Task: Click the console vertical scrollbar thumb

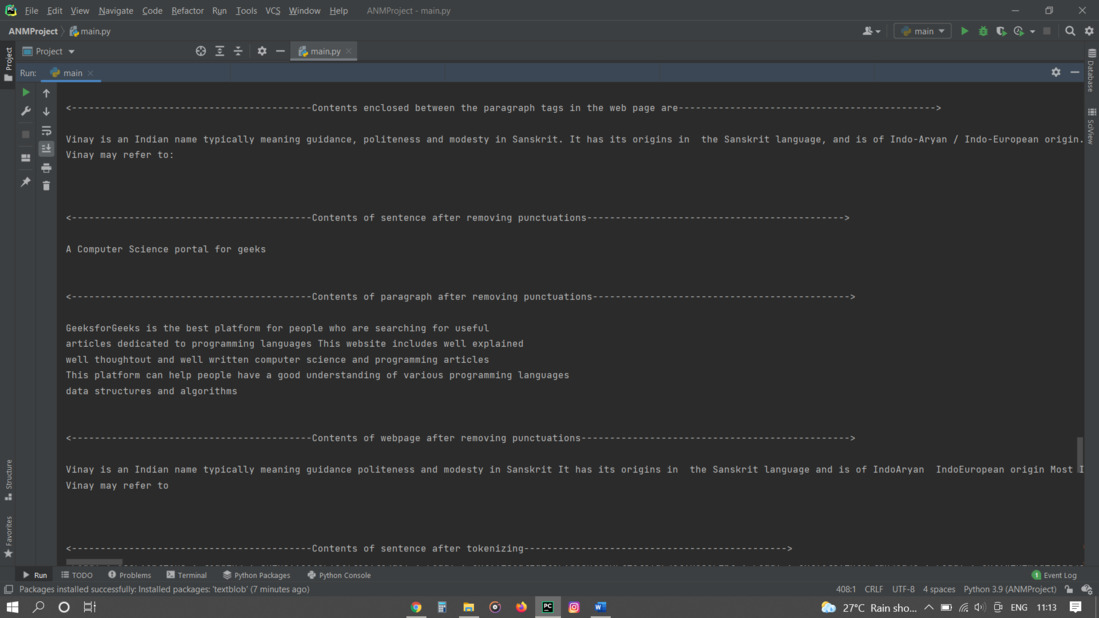Action: pos(1079,455)
